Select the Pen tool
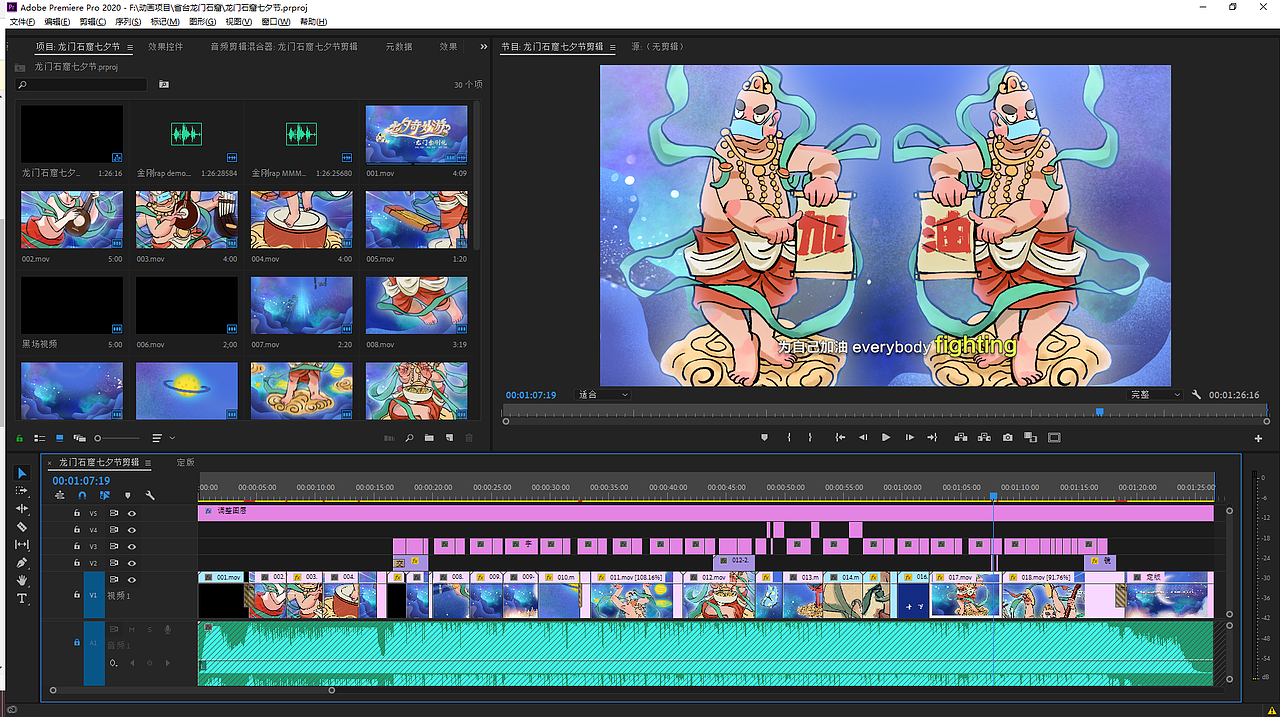This screenshot has height=717, width=1280. [x=22, y=563]
